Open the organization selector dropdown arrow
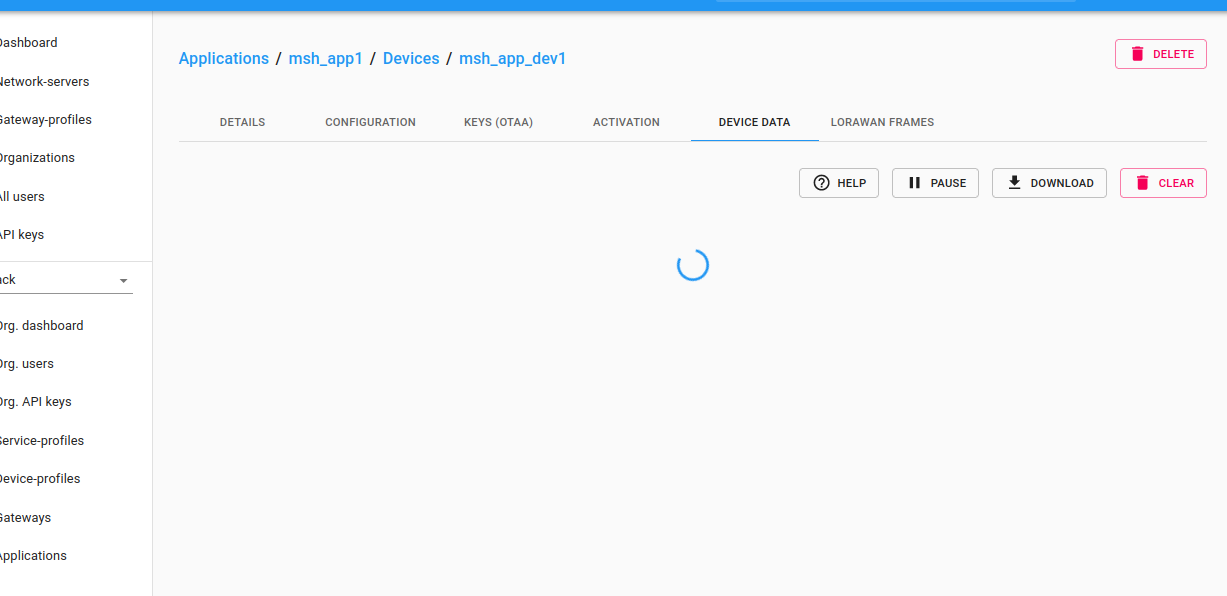The image size is (1227, 596). (123, 281)
